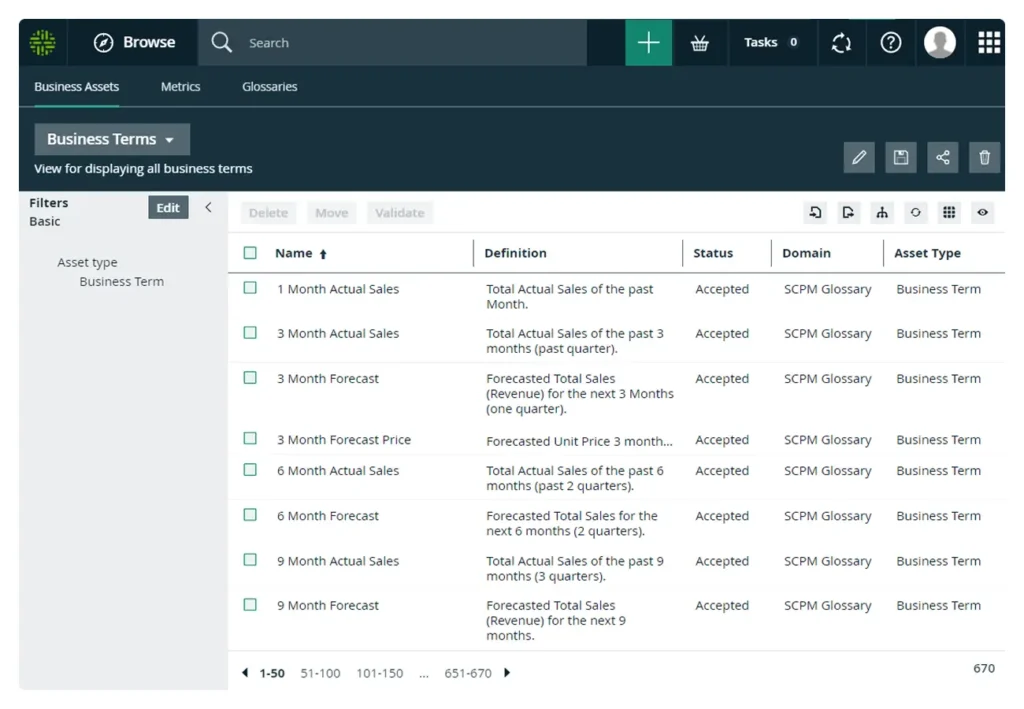Tick the checkbox for 1 Month Actual Sales
Viewport: 1024px width, 709px height.
click(x=250, y=288)
